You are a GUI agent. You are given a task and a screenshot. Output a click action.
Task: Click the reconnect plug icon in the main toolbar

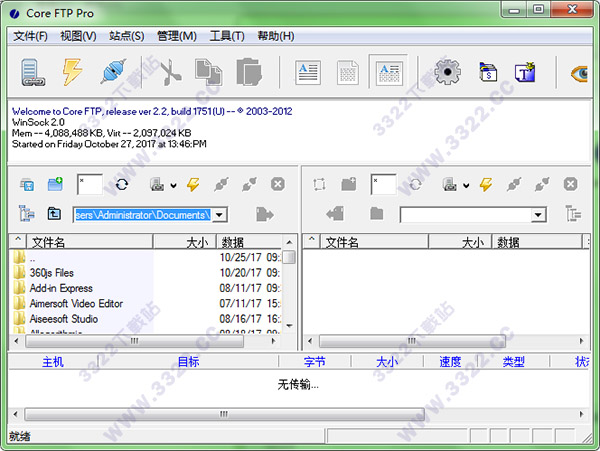113,72
